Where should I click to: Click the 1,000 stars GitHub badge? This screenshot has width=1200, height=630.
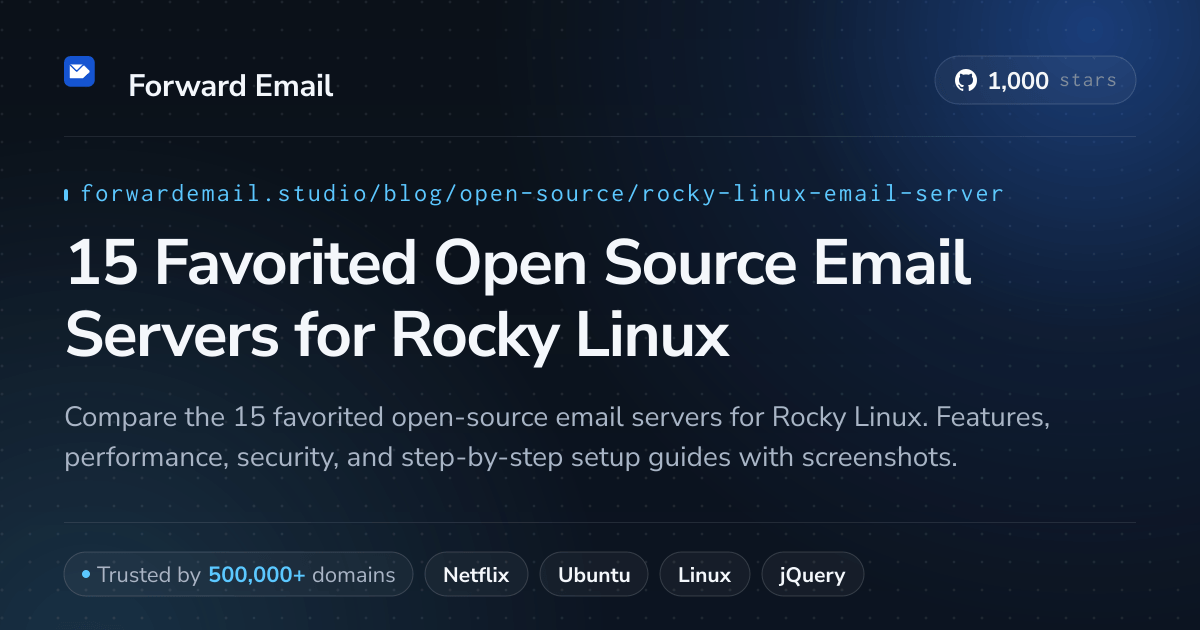click(x=1035, y=81)
